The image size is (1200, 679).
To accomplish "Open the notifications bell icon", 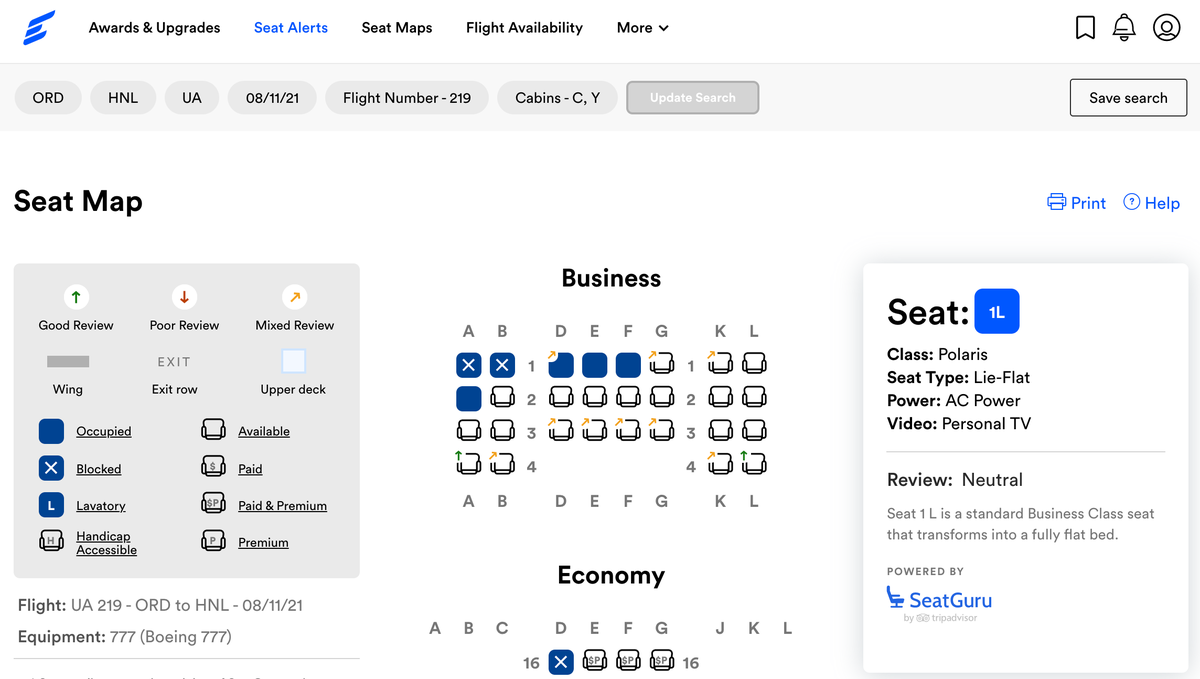I will 1124,27.
